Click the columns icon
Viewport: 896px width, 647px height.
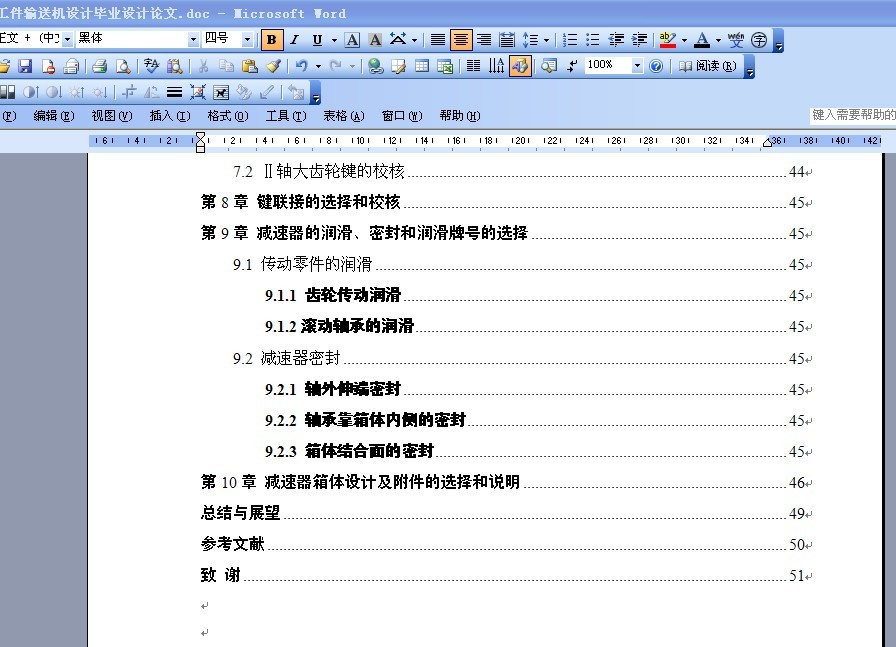(x=473, y=66)
